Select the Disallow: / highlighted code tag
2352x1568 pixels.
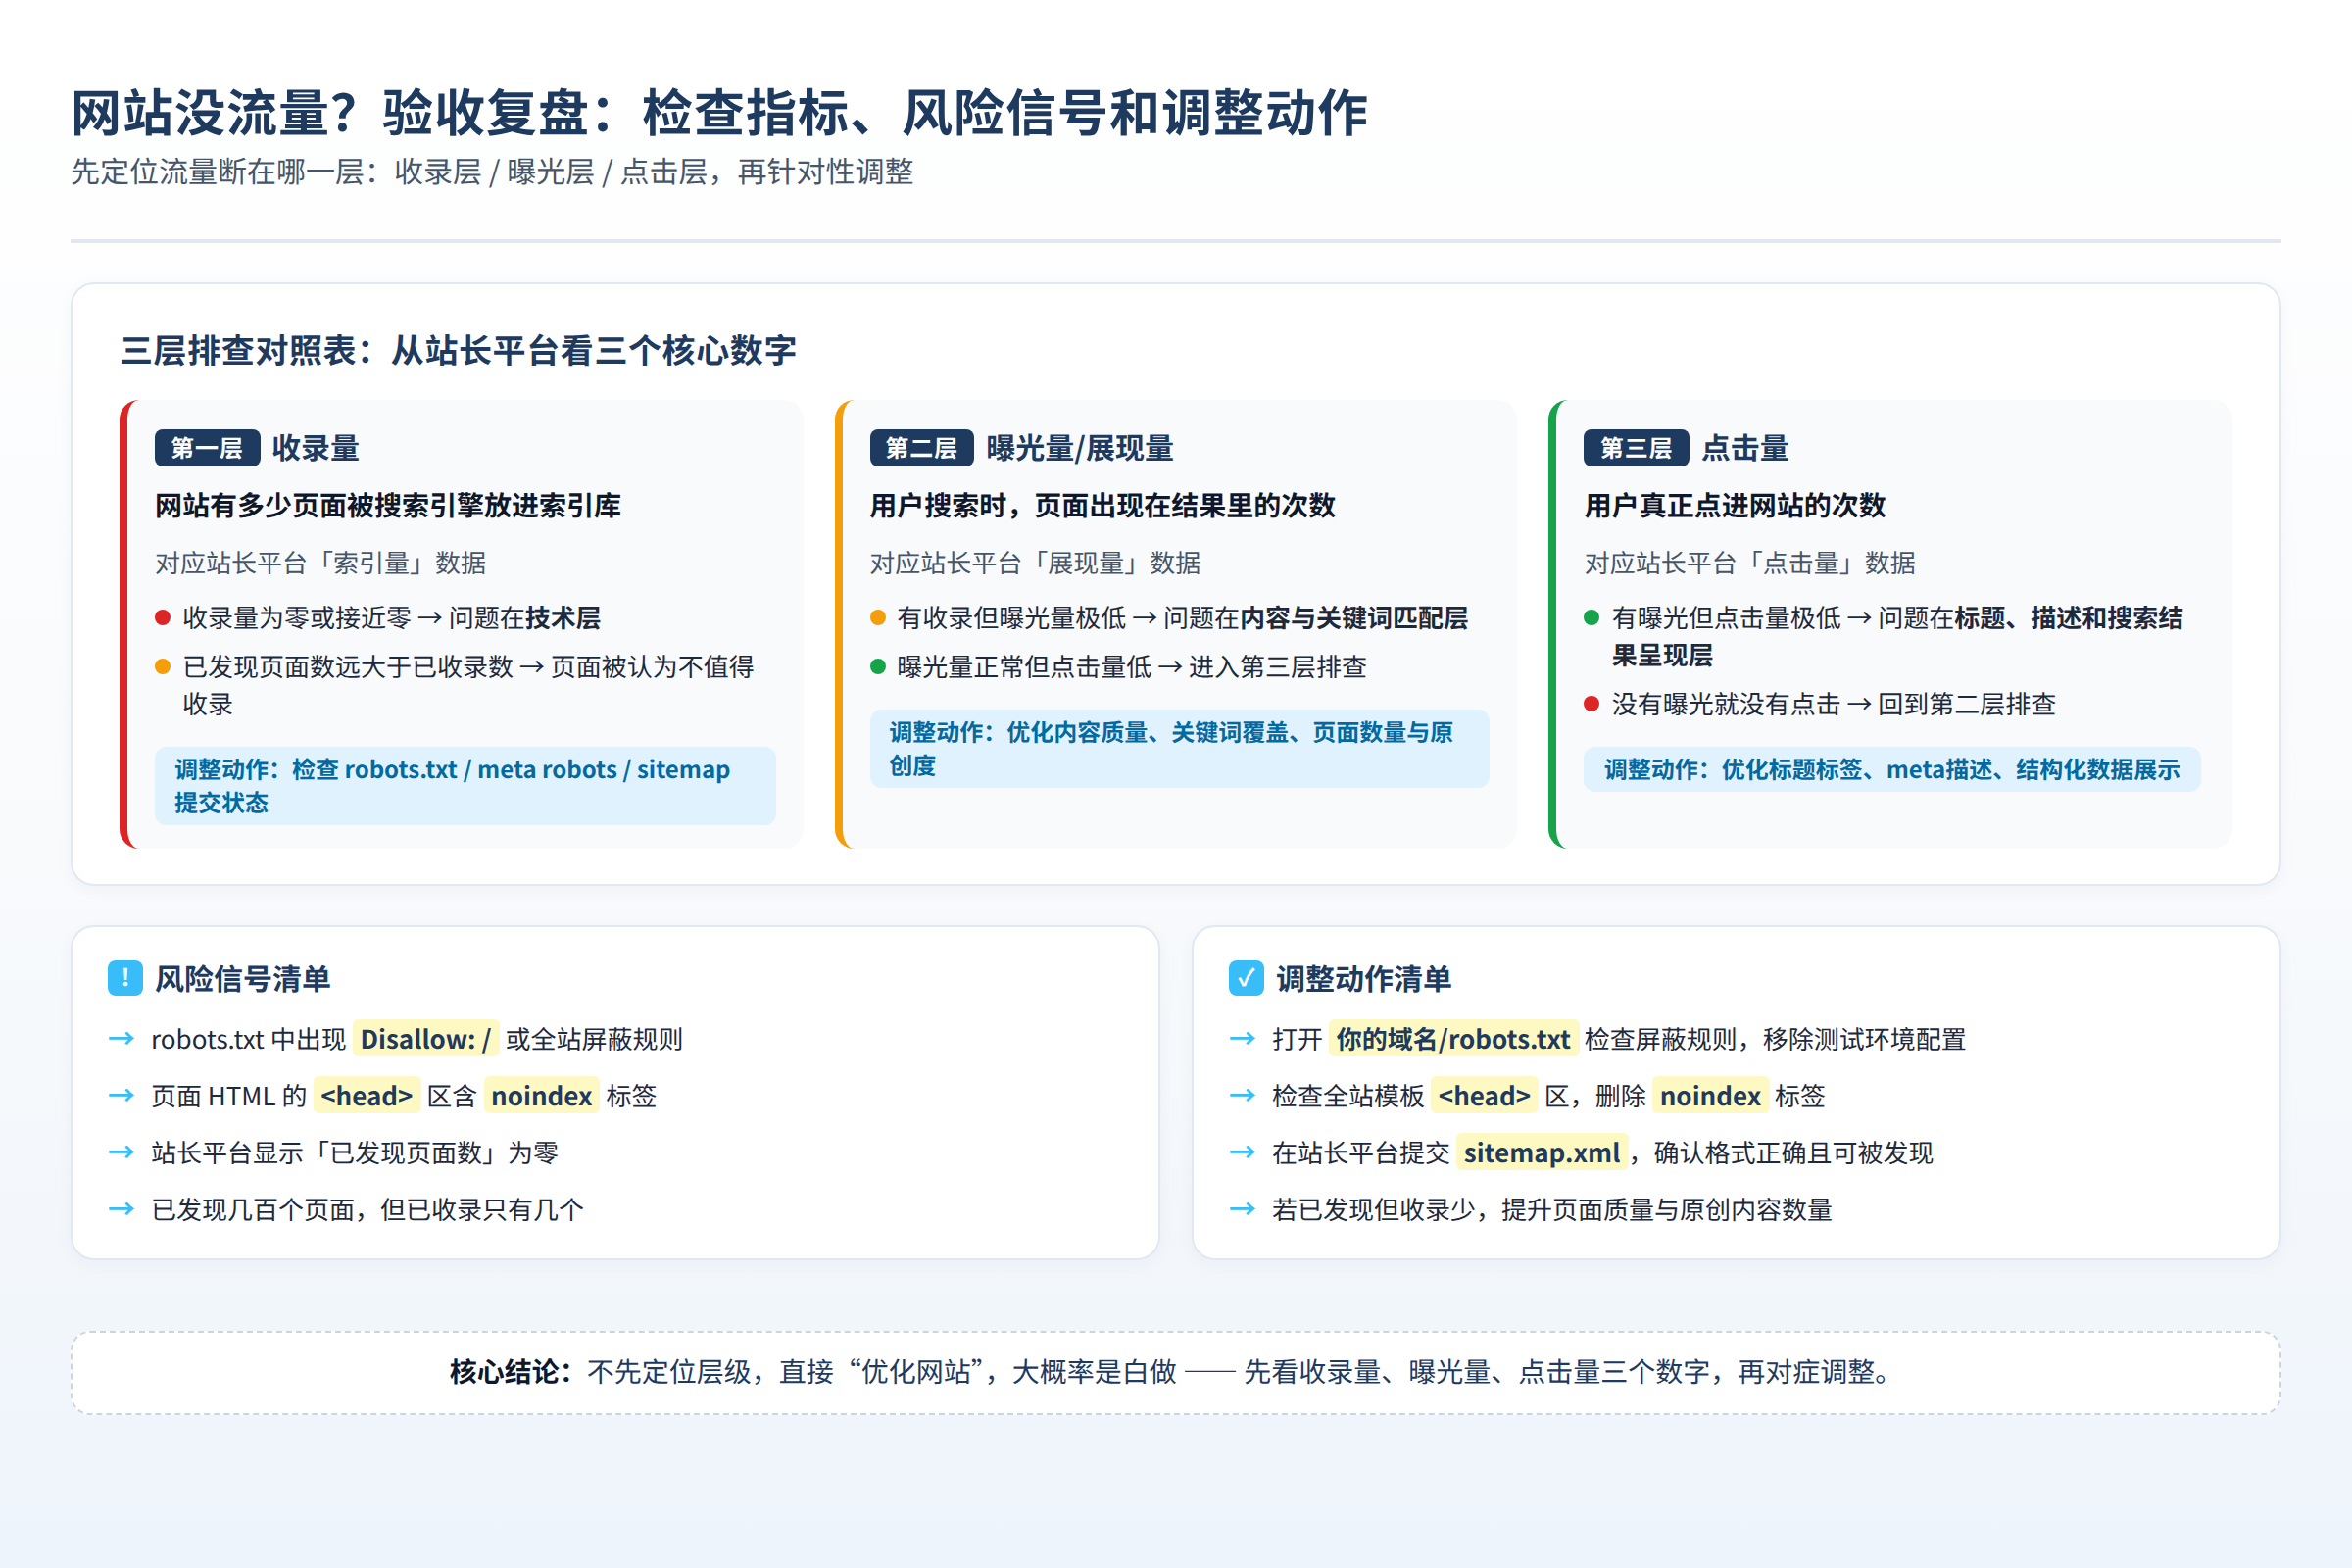pos(425,1039)
